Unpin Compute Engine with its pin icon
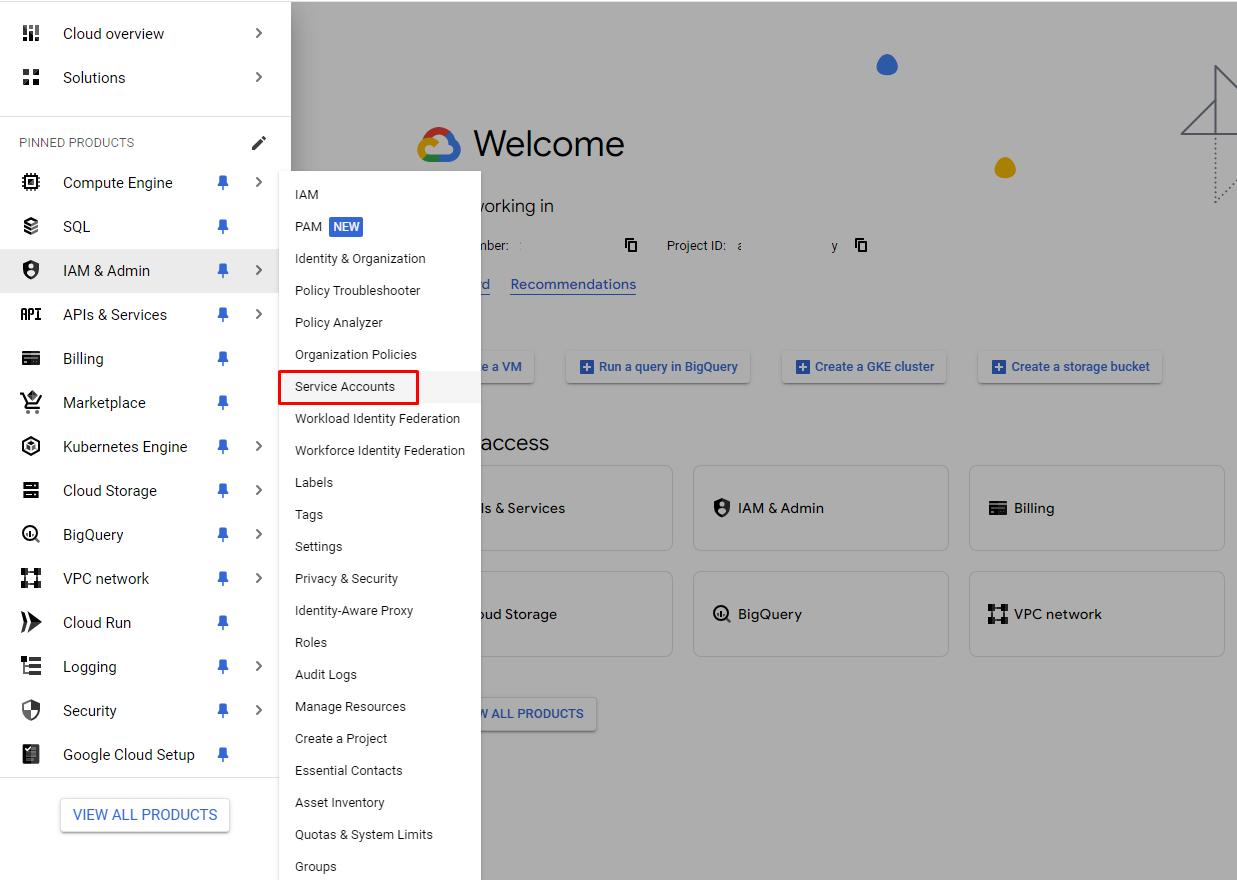1237x880 pixels. click(223, 182)
